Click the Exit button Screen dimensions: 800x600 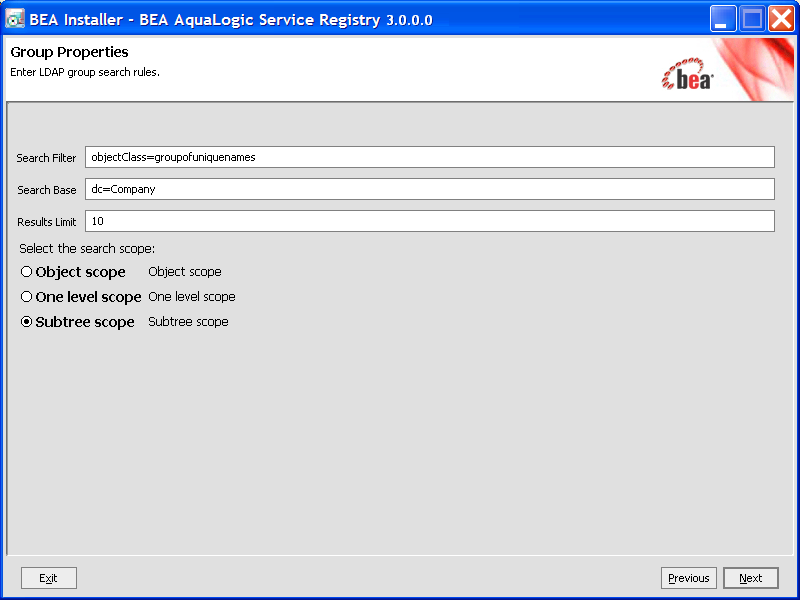pos(49,578)
